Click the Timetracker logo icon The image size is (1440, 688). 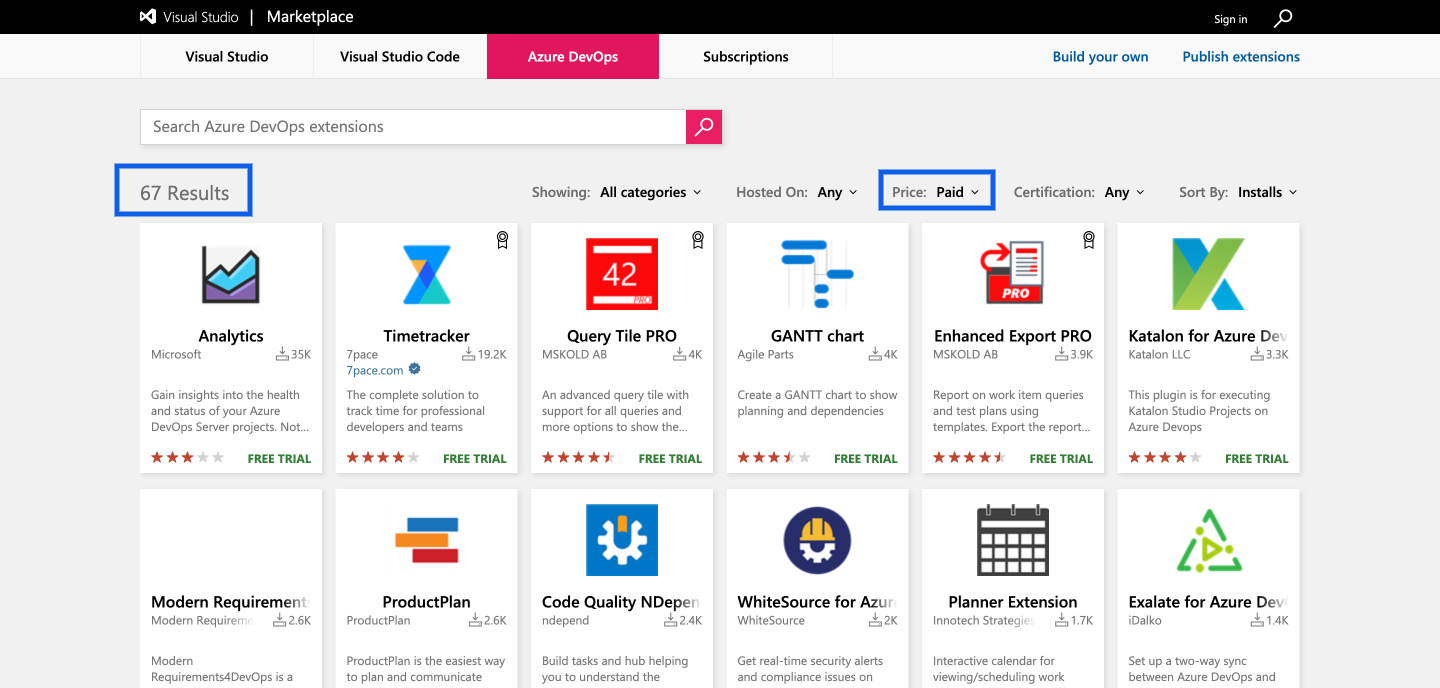(x=426, y=274)
